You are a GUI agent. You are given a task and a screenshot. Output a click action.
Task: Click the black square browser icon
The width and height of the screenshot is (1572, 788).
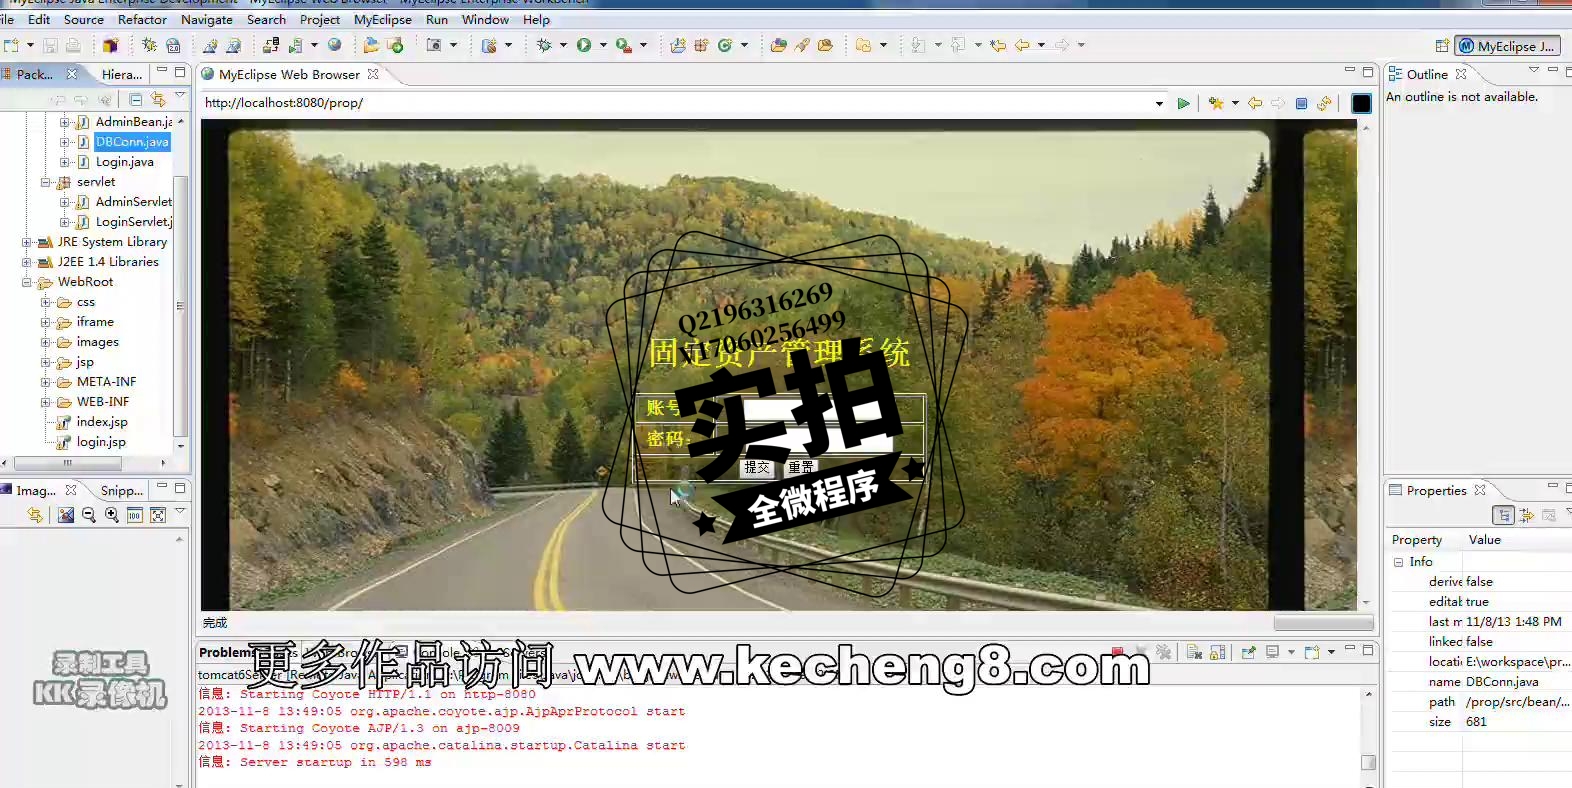(x=1361, y=103)
